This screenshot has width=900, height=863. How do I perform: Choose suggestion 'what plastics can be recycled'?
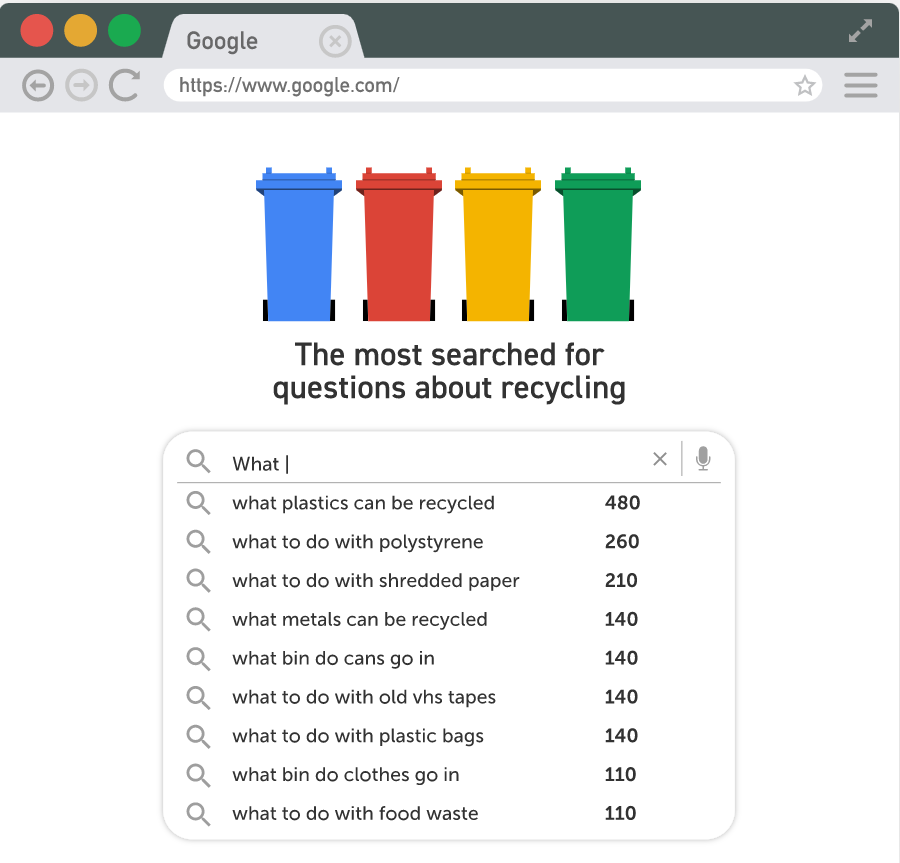(363, 503)
